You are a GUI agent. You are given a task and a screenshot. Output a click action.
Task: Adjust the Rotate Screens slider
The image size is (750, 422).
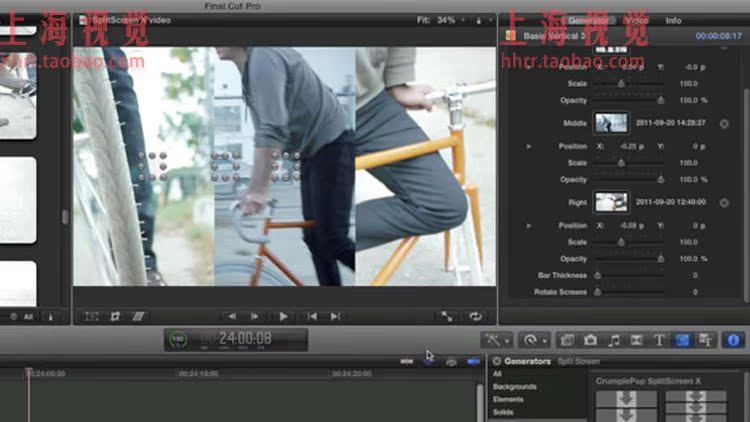click(x=628, y=292)
